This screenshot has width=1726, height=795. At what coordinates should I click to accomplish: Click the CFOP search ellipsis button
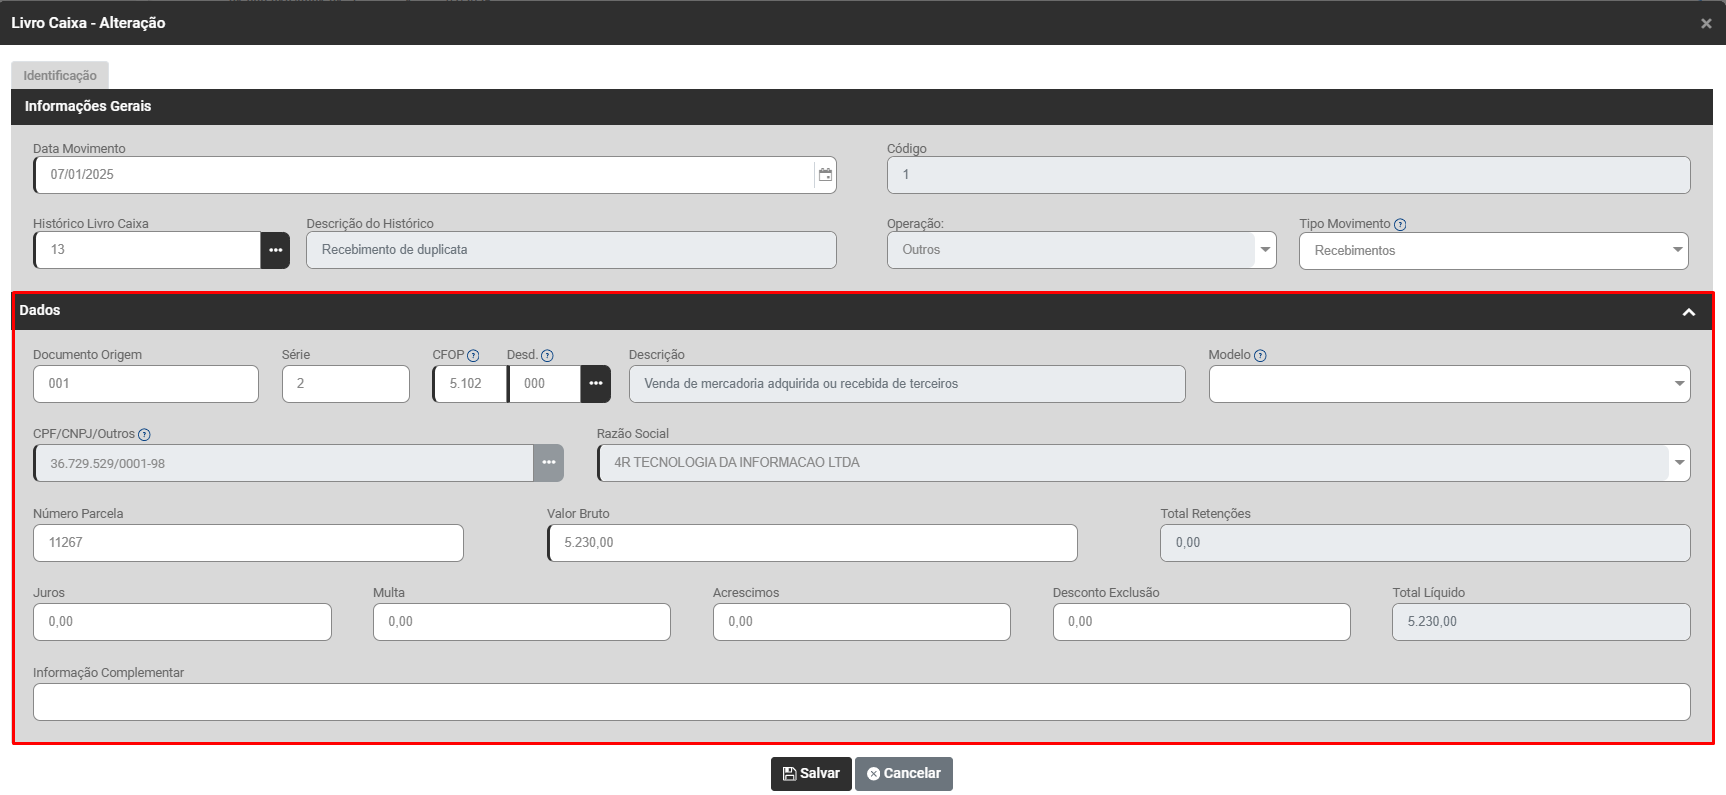pyautogui.click(x=595, y=384)
